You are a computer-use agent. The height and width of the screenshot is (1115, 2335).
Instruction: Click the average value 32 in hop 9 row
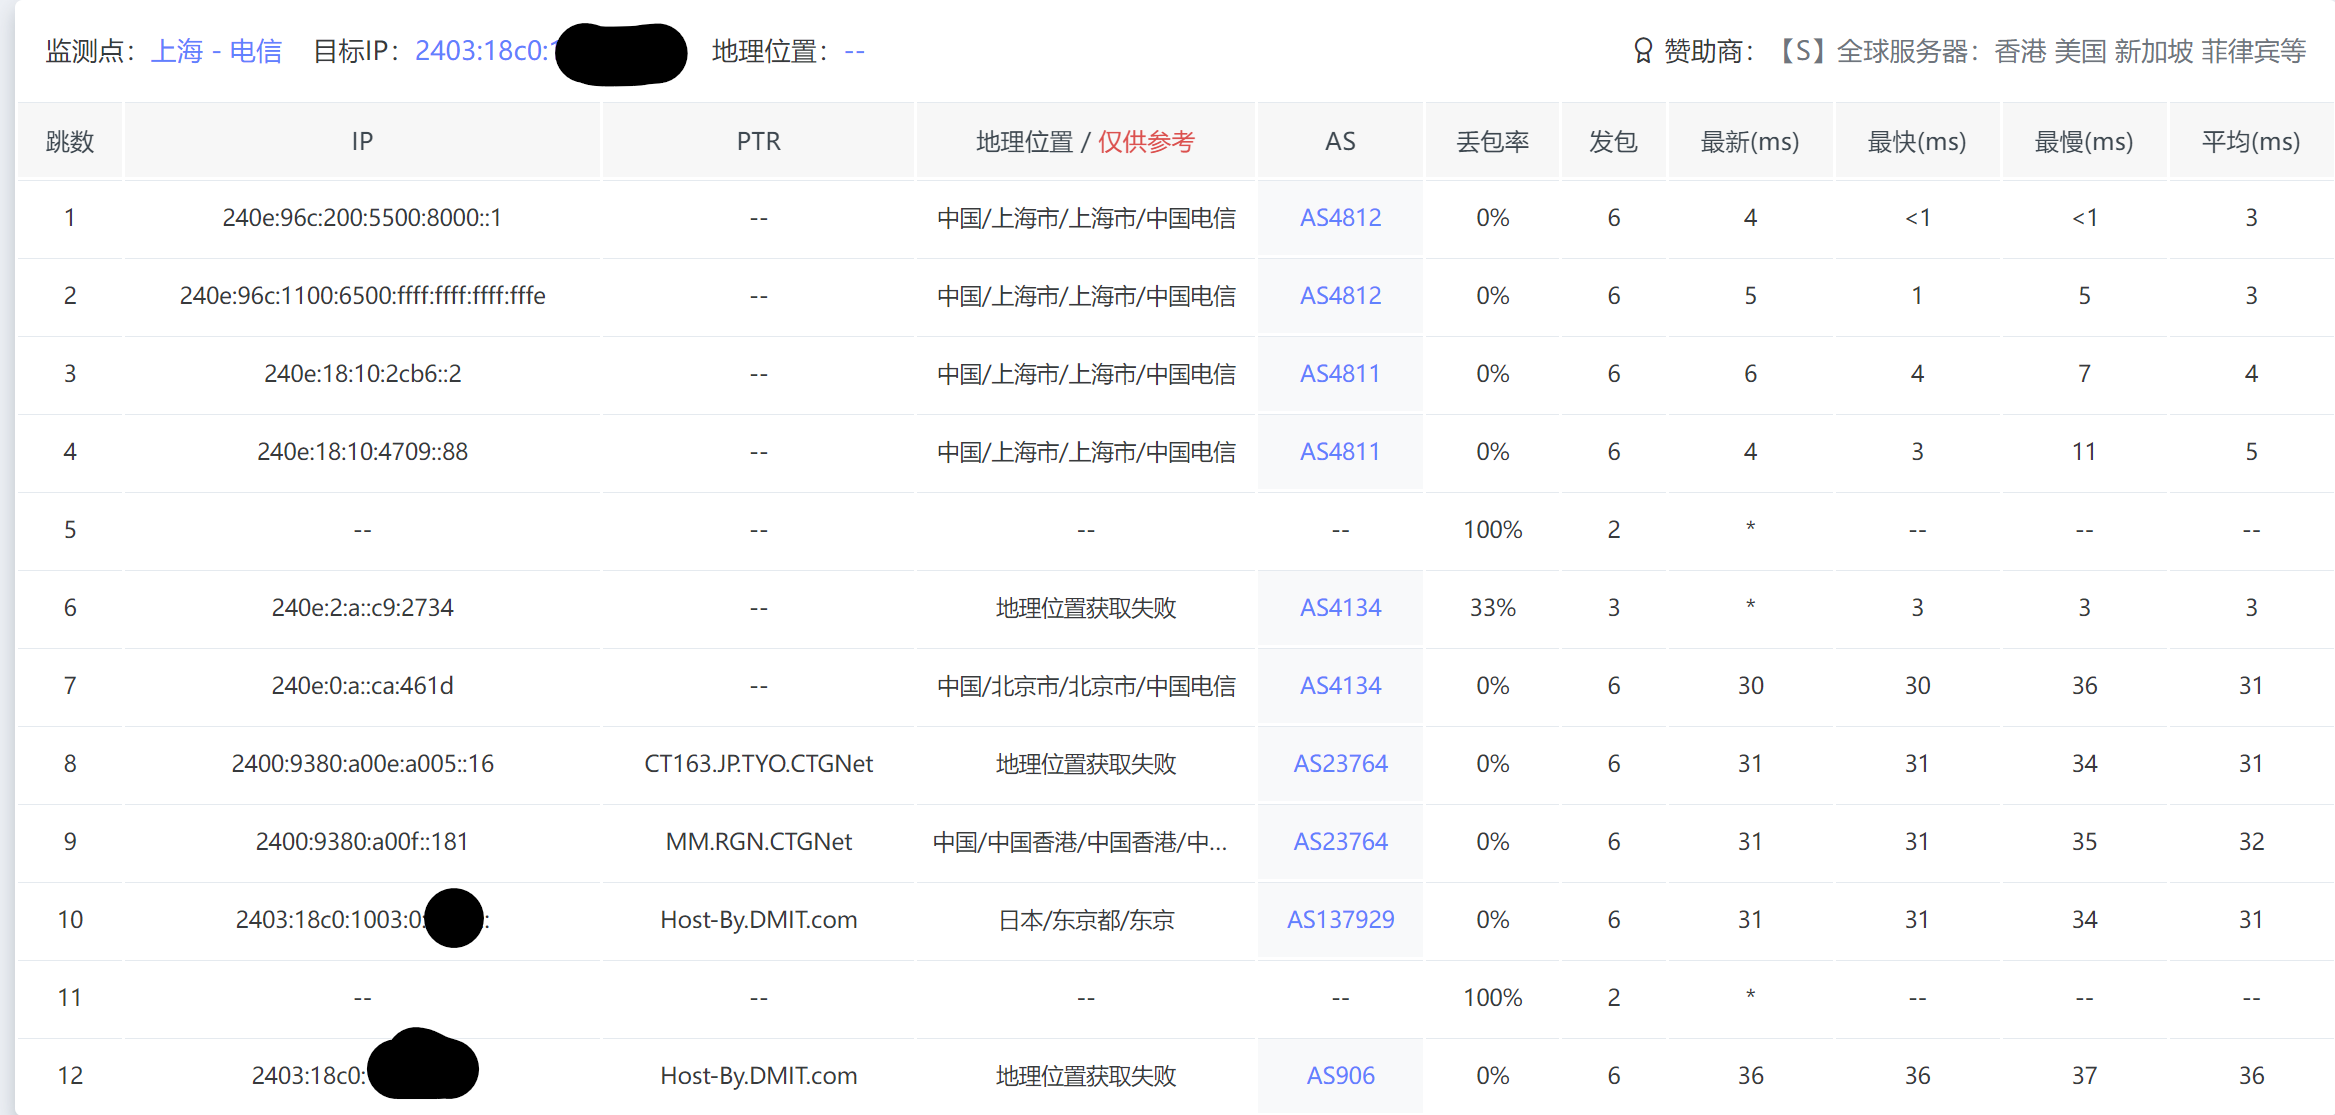pyautogui.click(x=2251, y=842)
